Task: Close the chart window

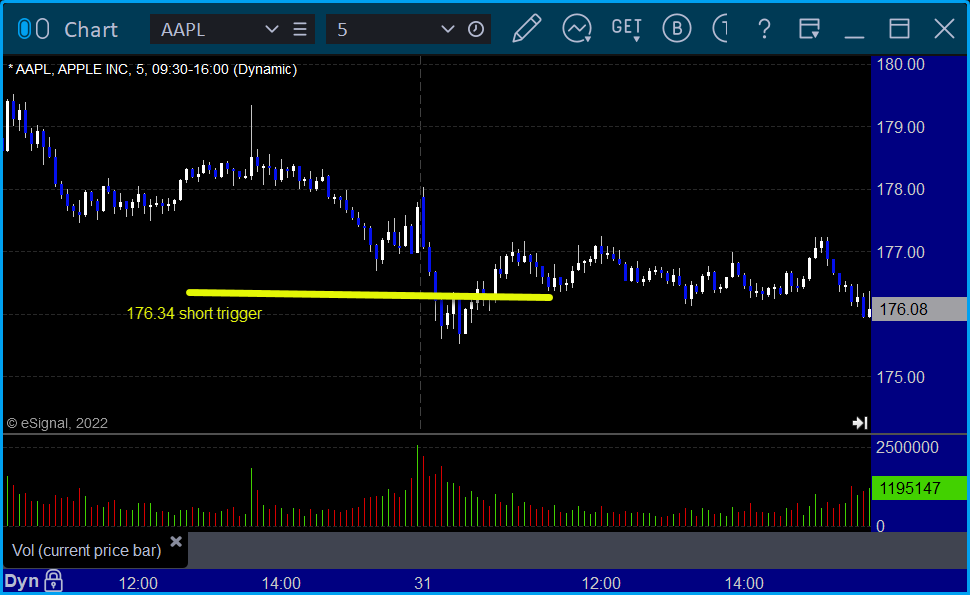Action: click(944, 29)
